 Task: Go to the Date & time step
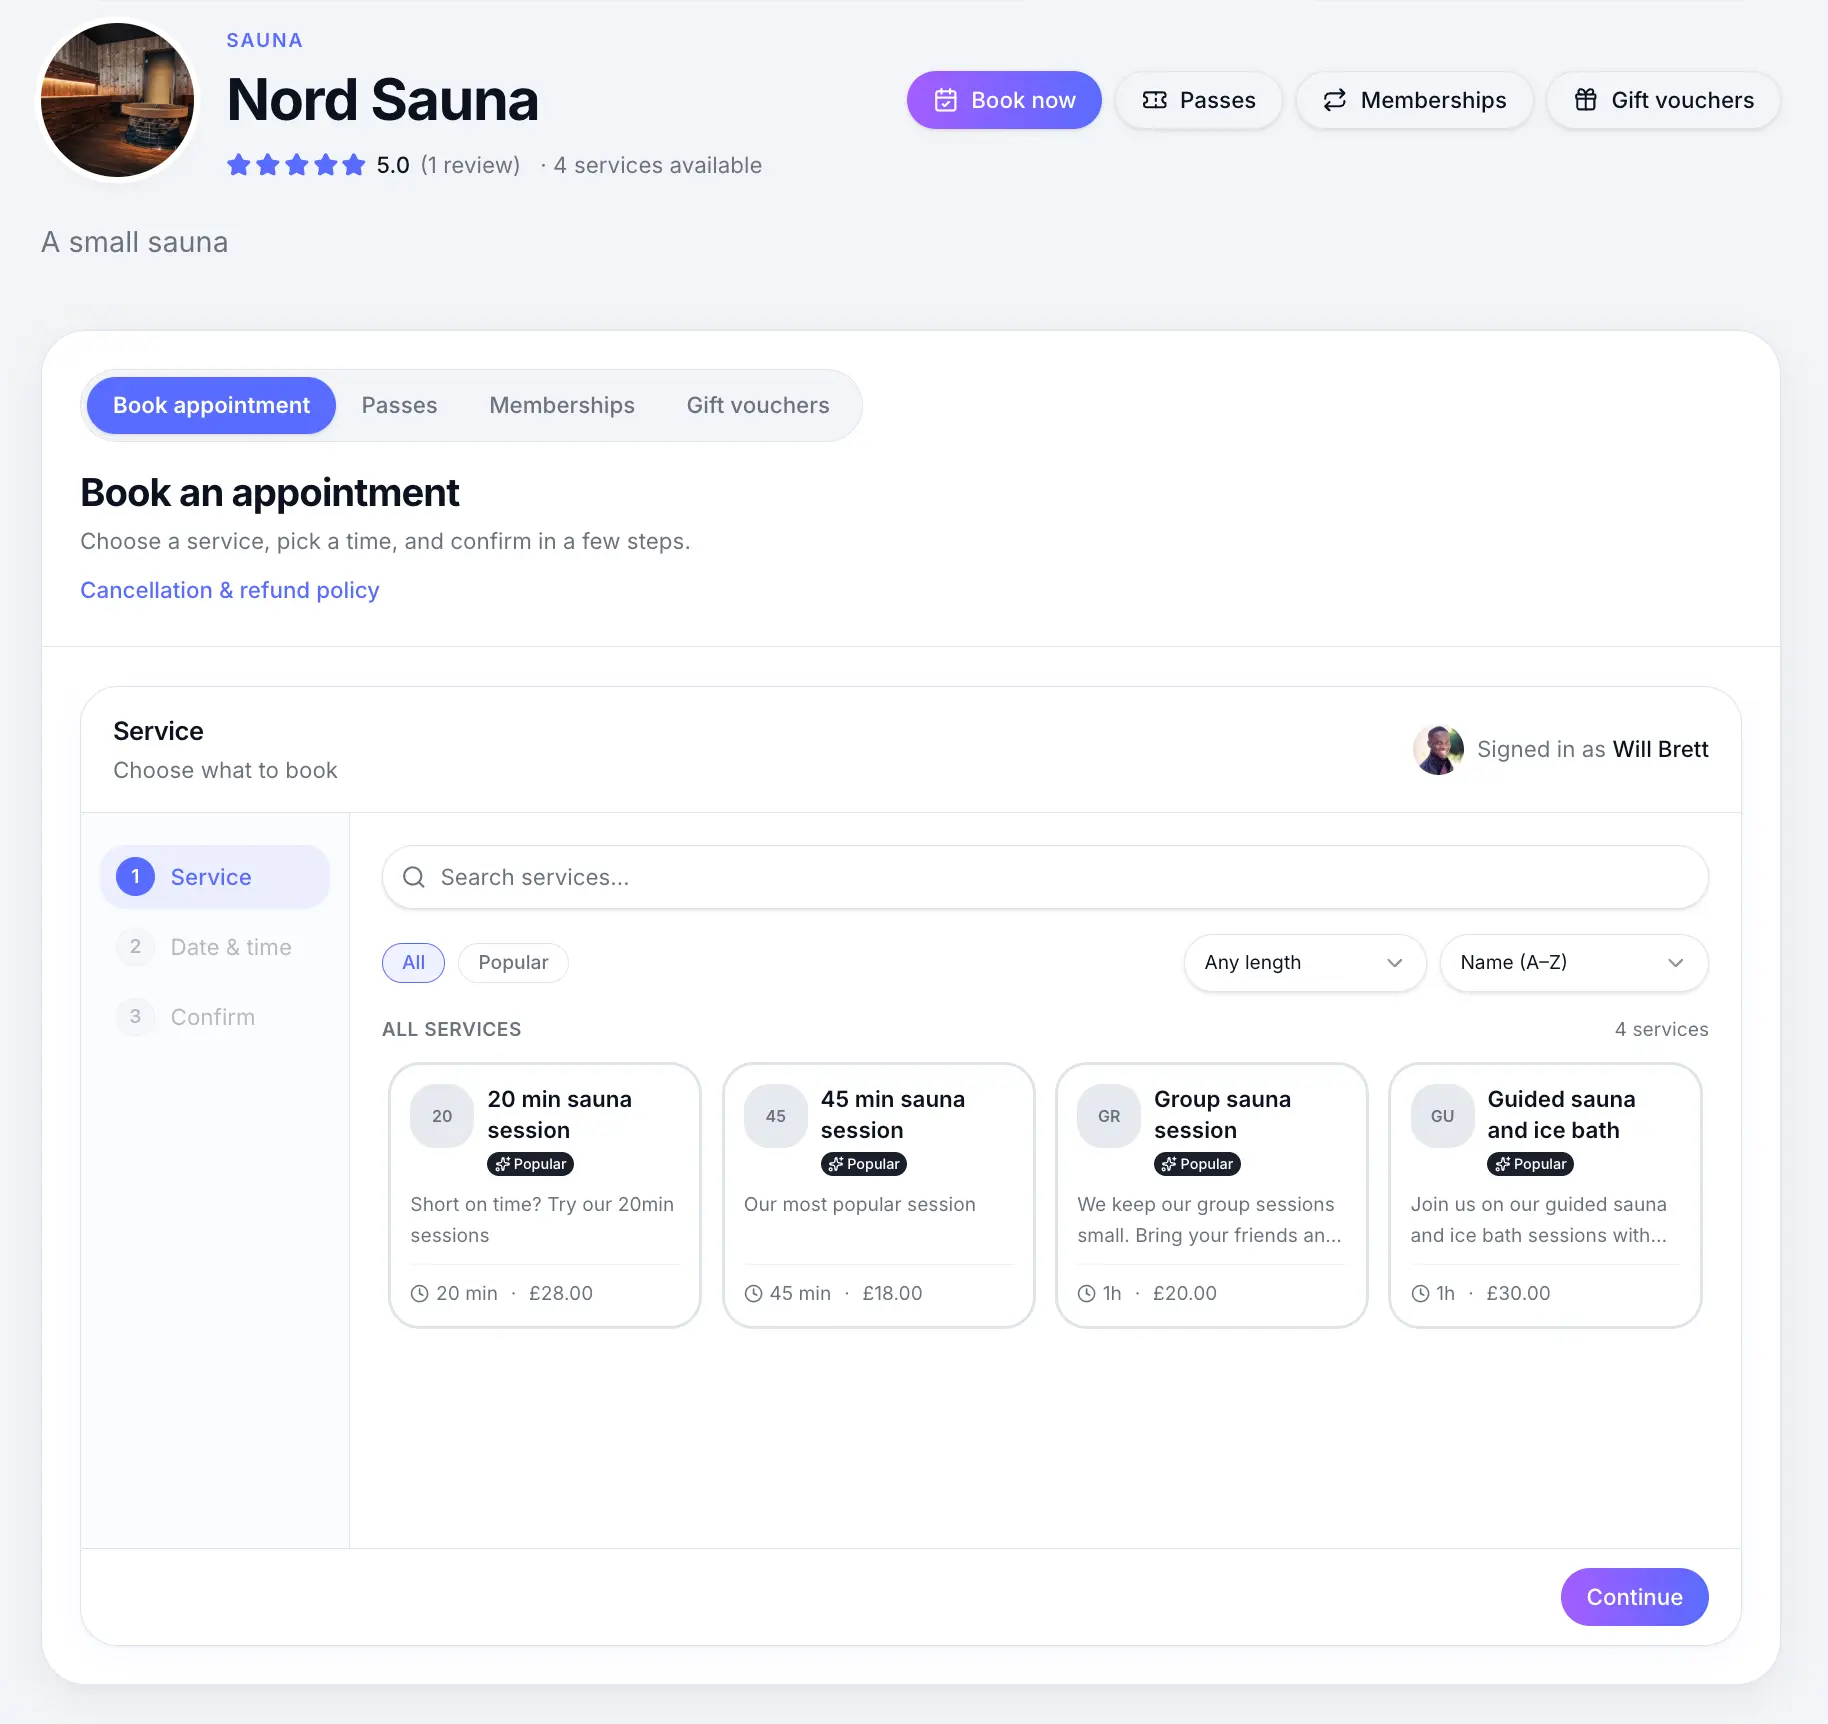[x=215, y=947]
